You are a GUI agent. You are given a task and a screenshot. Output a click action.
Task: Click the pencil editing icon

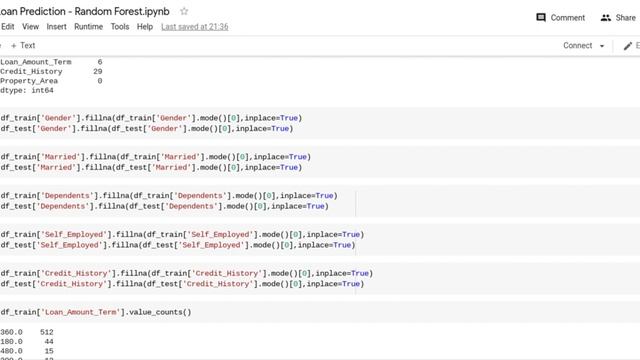628,46
